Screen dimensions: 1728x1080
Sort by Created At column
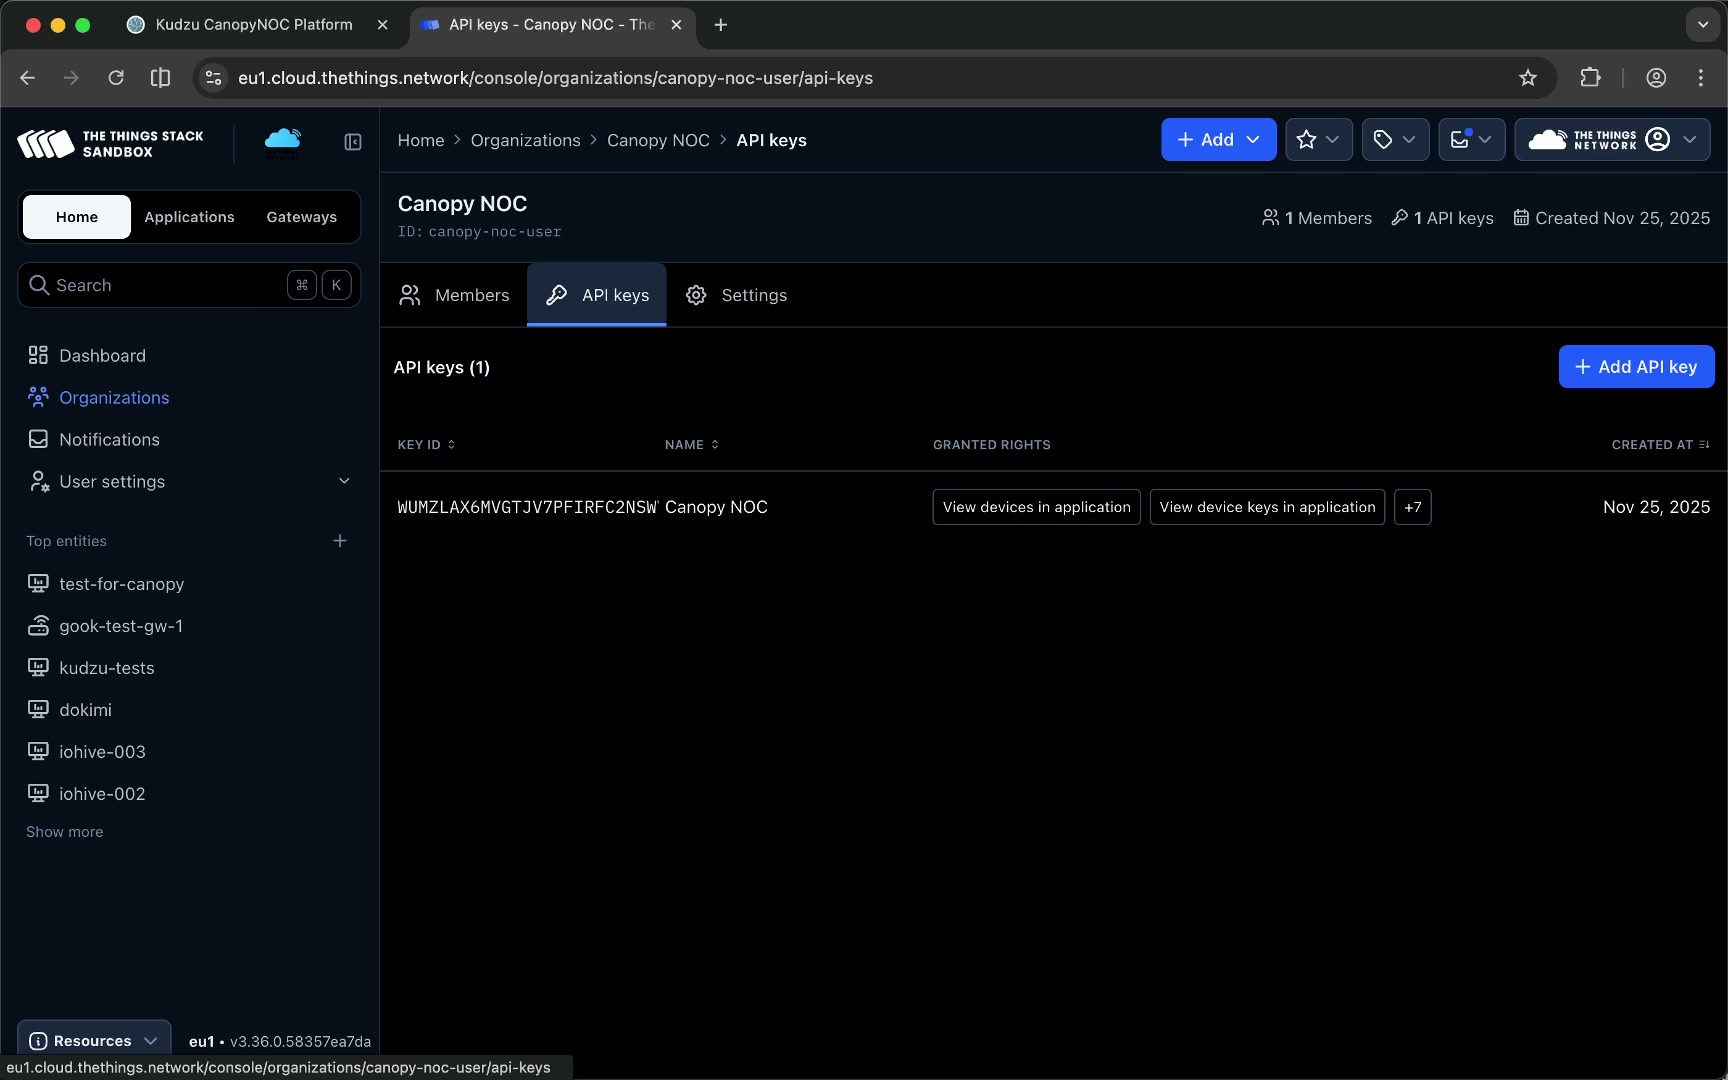point(1660,445)
